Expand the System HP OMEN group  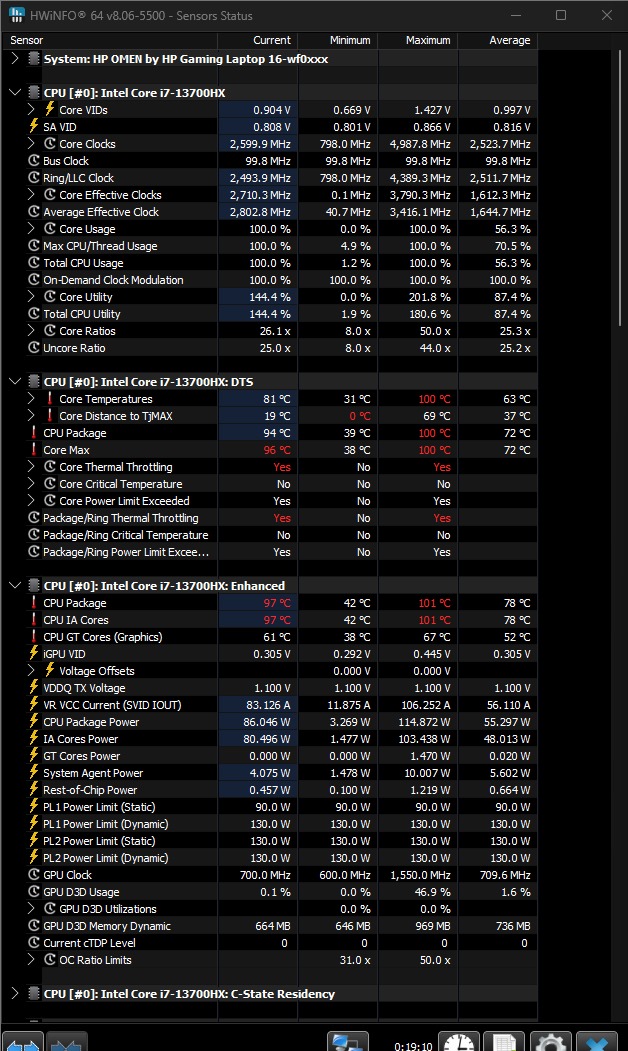pos(15,59)
